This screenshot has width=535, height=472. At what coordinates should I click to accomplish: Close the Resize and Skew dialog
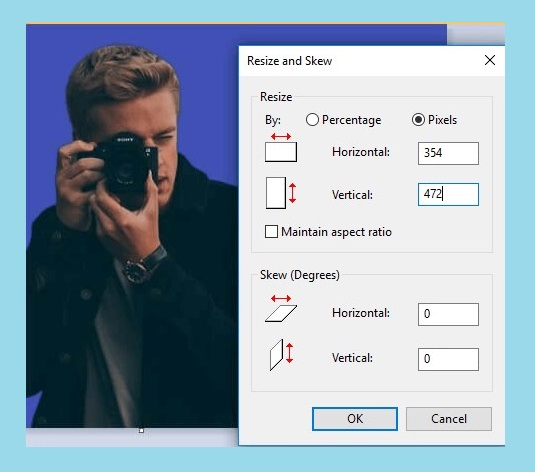click(x=490, y=60)
